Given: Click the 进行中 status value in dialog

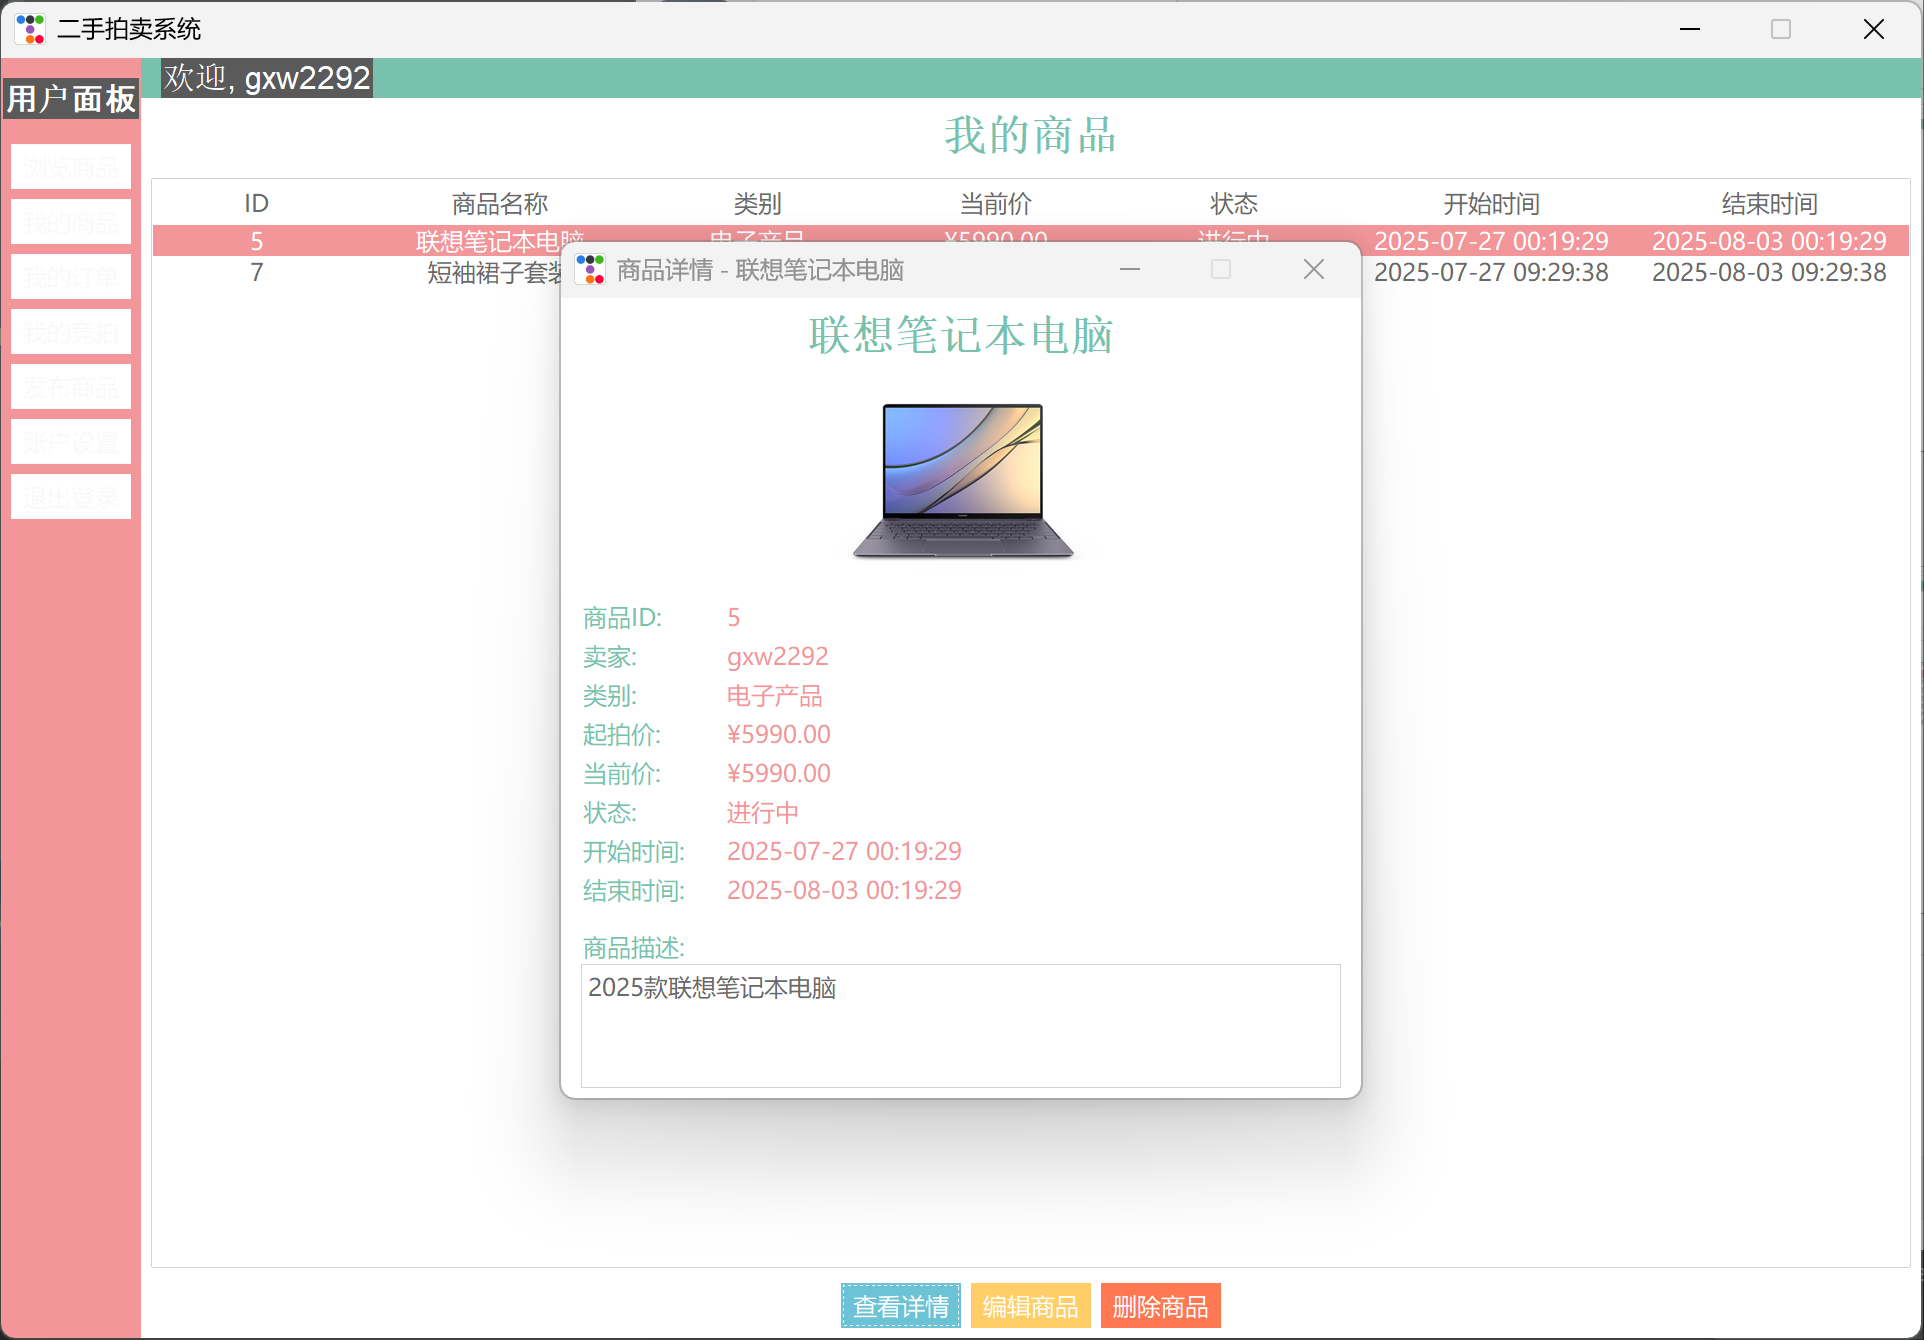Looking at the screenshot, I should [762, 813].
